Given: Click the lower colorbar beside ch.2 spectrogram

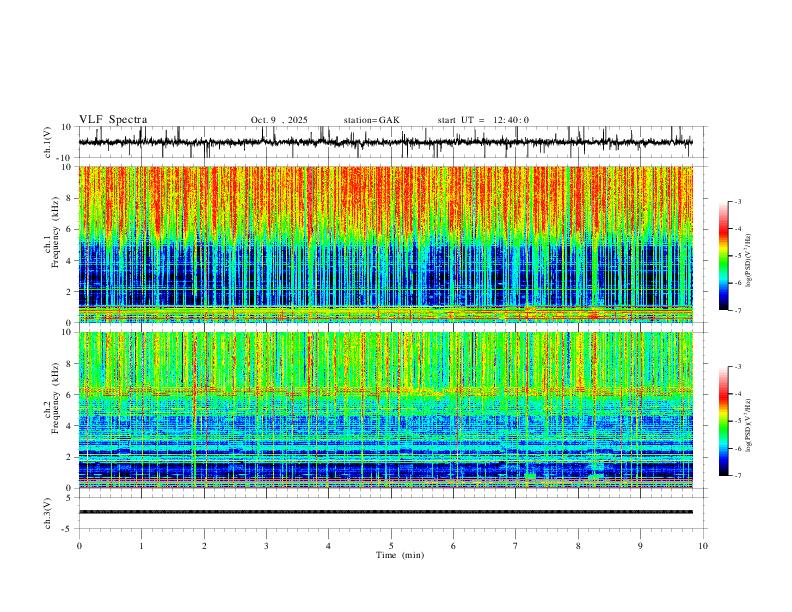Looking at the screenshot, I should pos(724,421).
